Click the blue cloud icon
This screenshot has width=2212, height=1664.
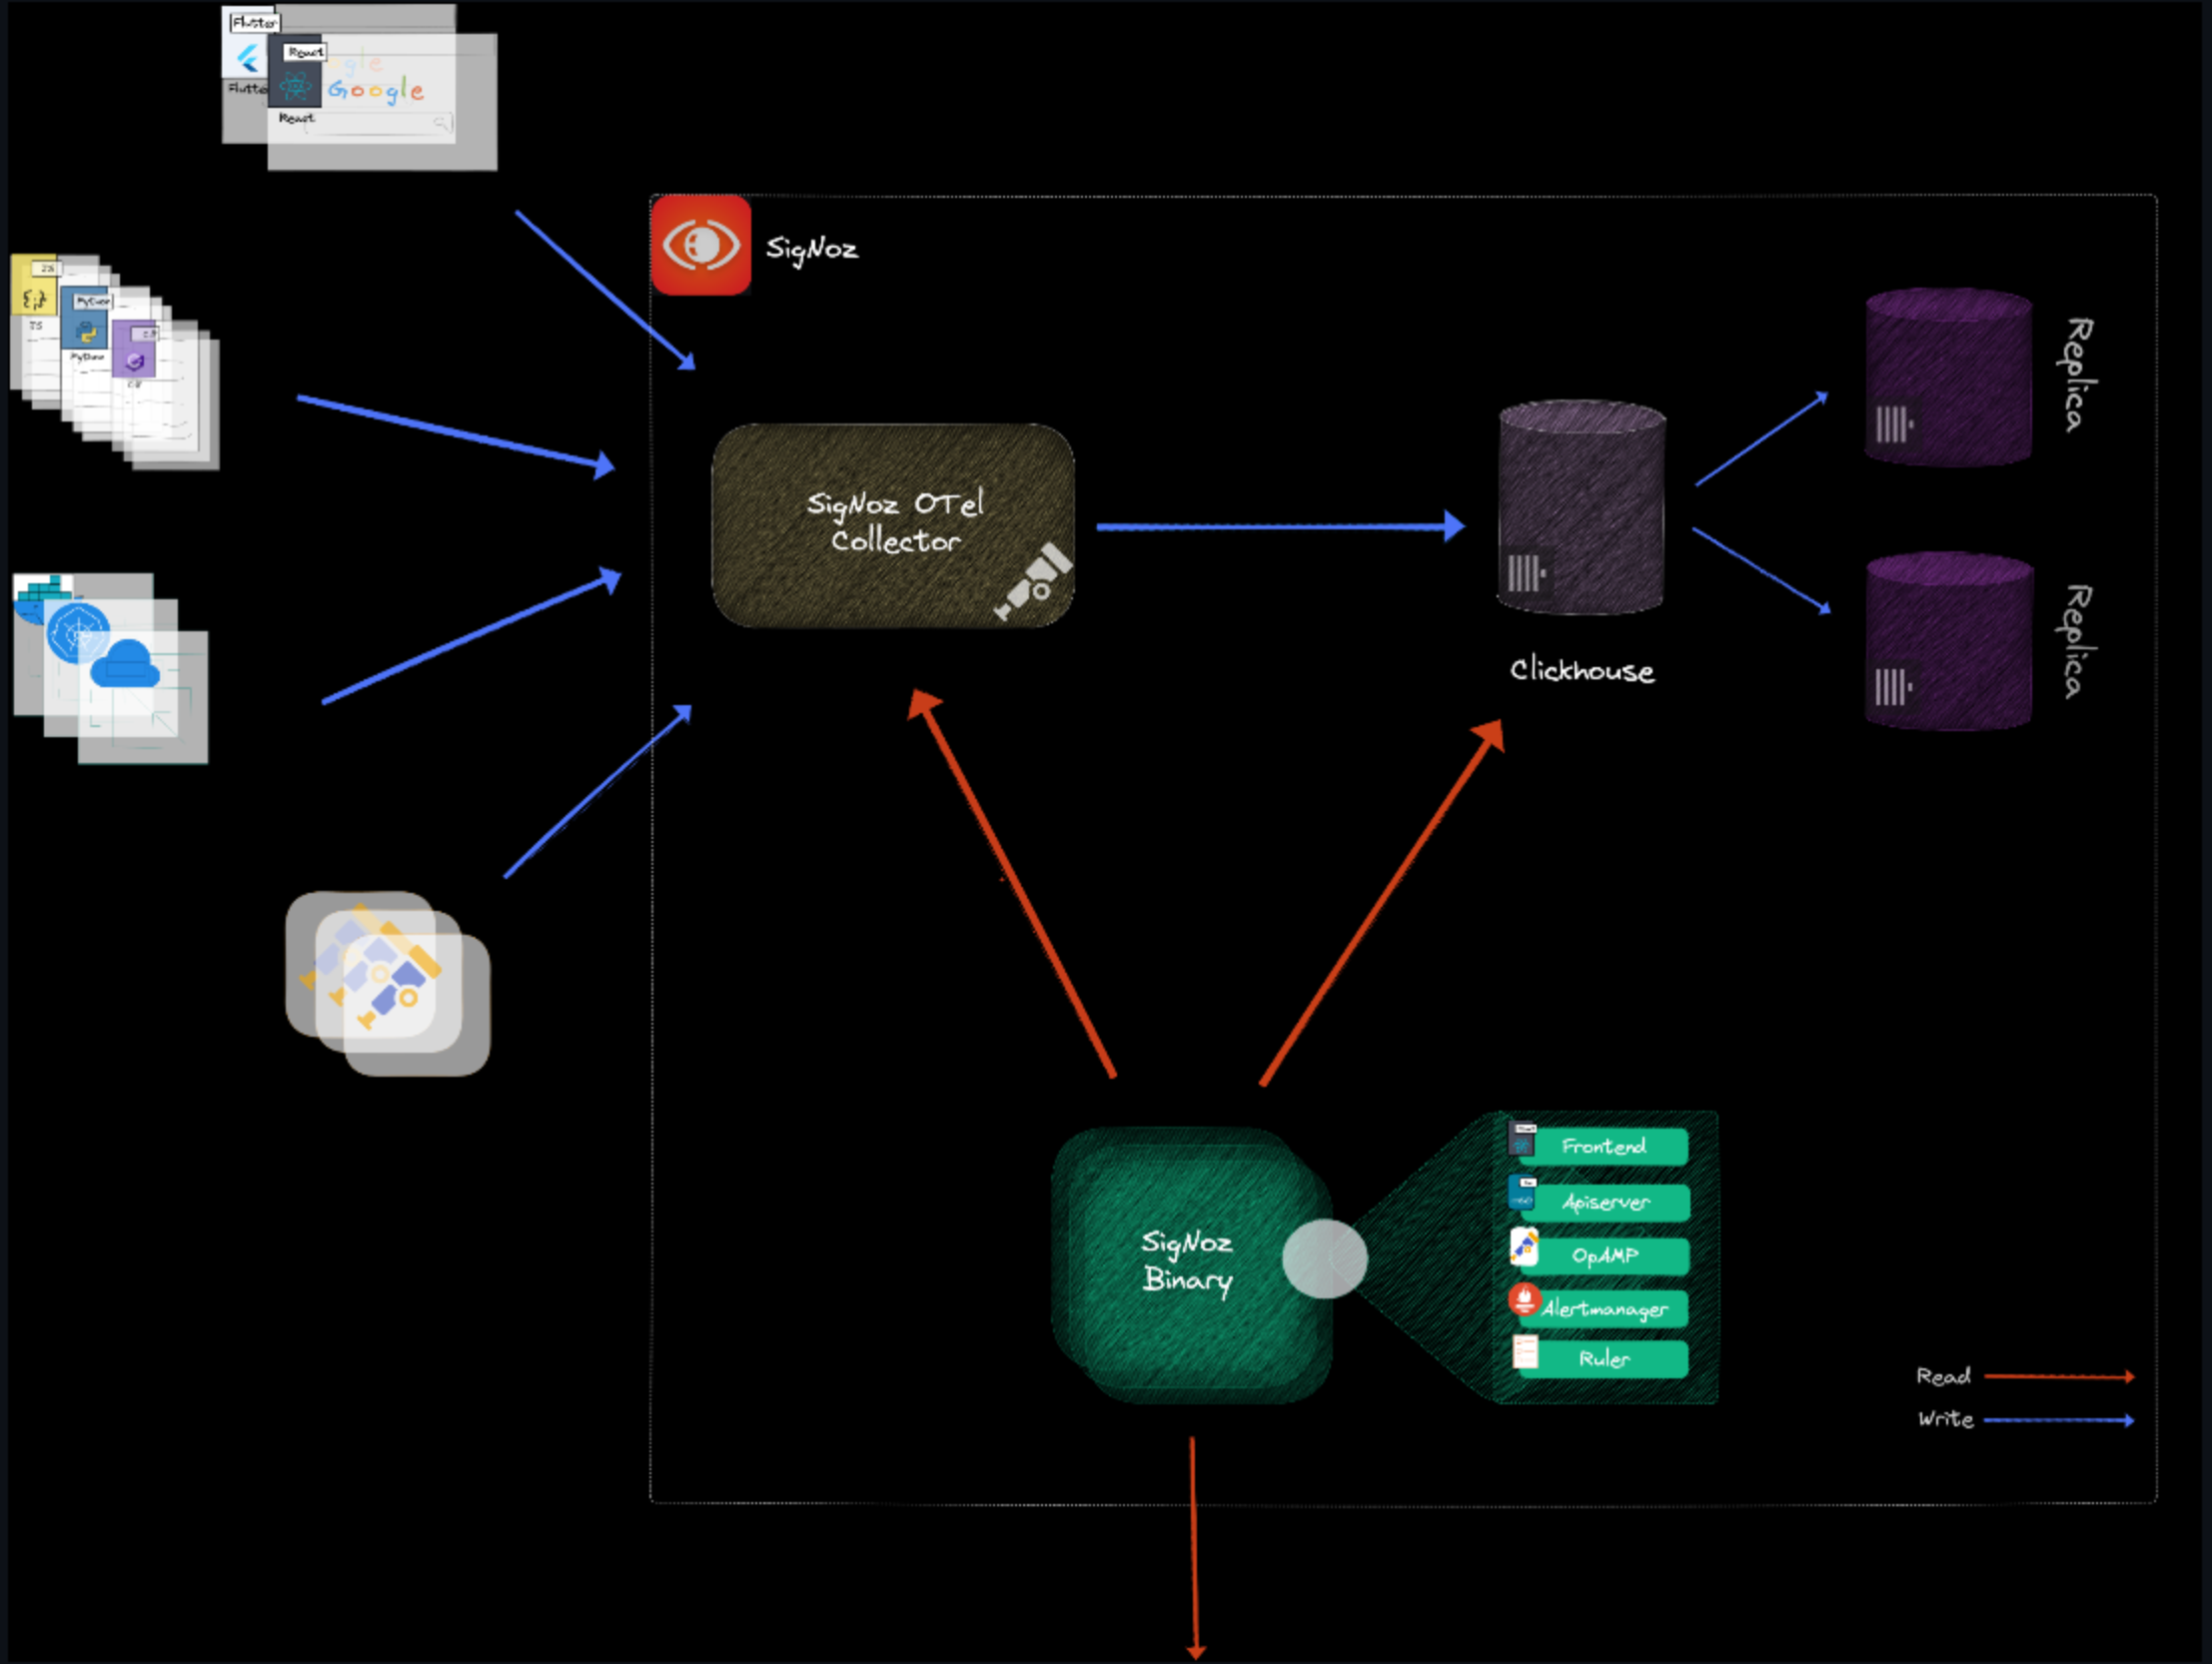(x=125, y=664)
